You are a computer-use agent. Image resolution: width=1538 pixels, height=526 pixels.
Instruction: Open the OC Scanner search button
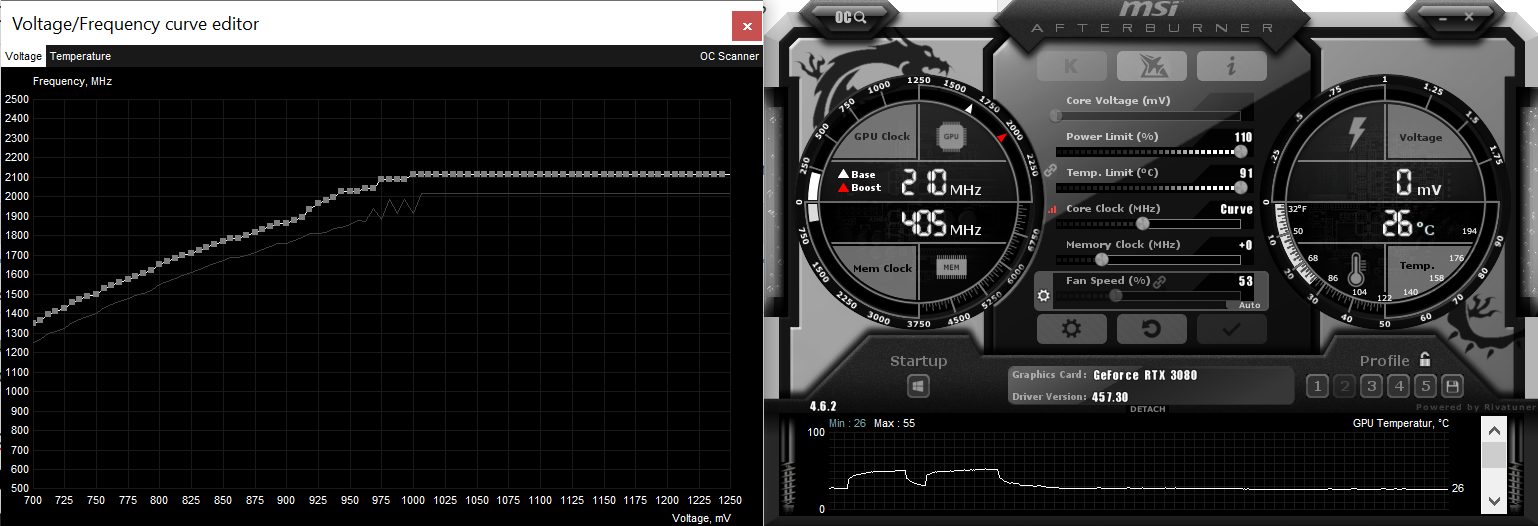851,16
